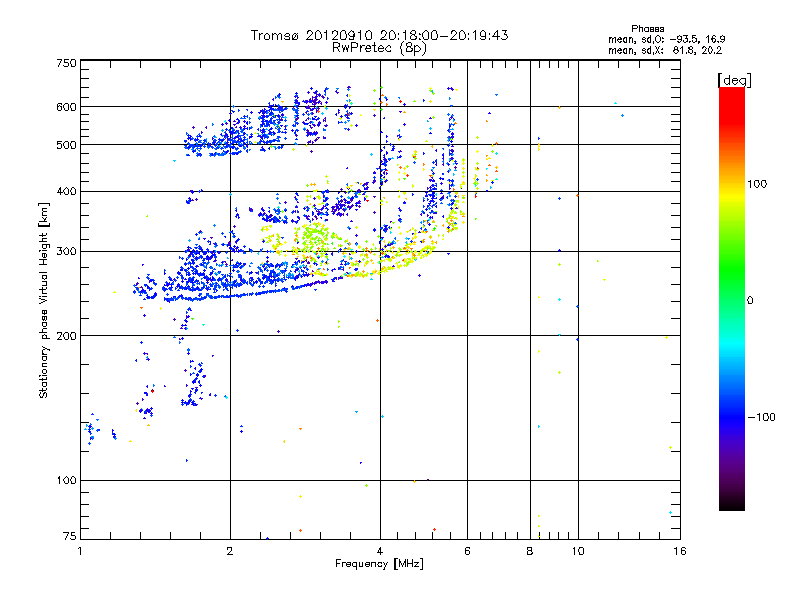
Task: Click the 'RwPretec (8p)' subtitle
Action: [379, 48]
